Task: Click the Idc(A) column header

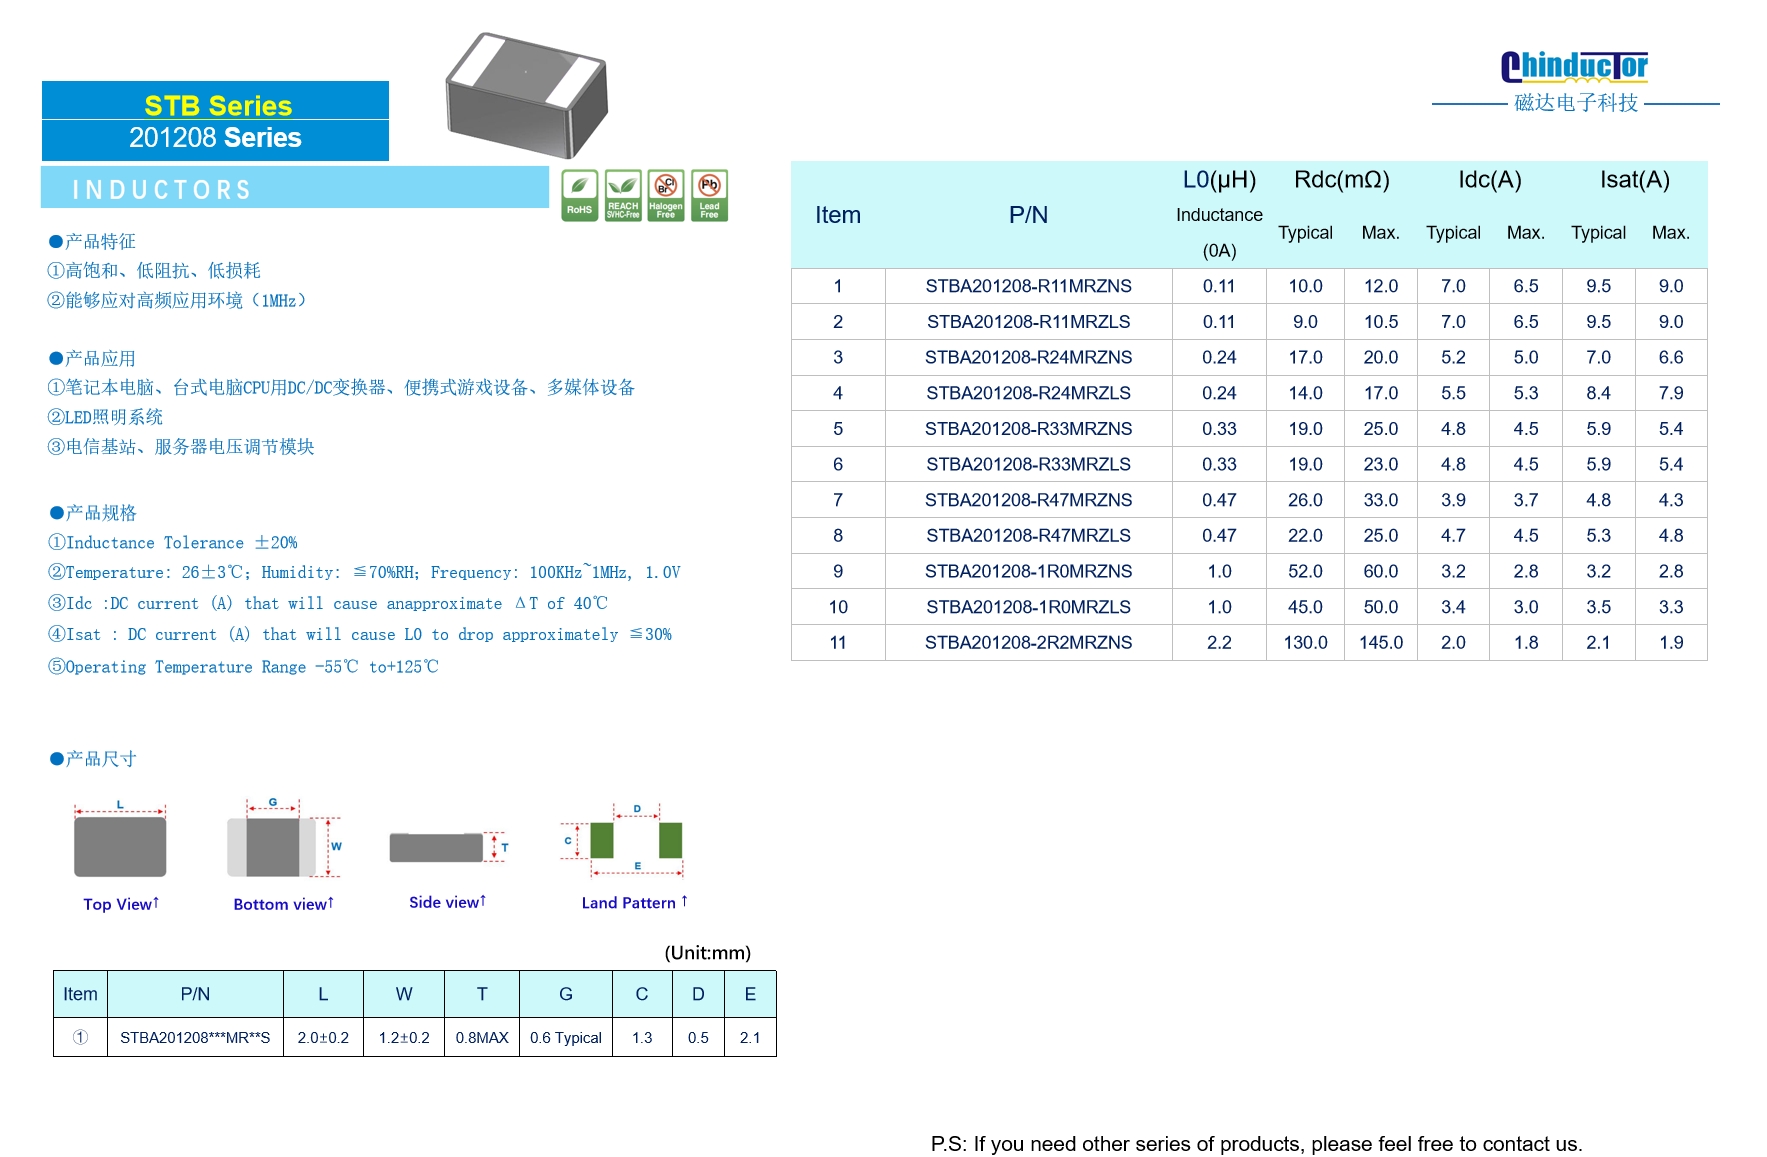Action: click(1490, 180)
